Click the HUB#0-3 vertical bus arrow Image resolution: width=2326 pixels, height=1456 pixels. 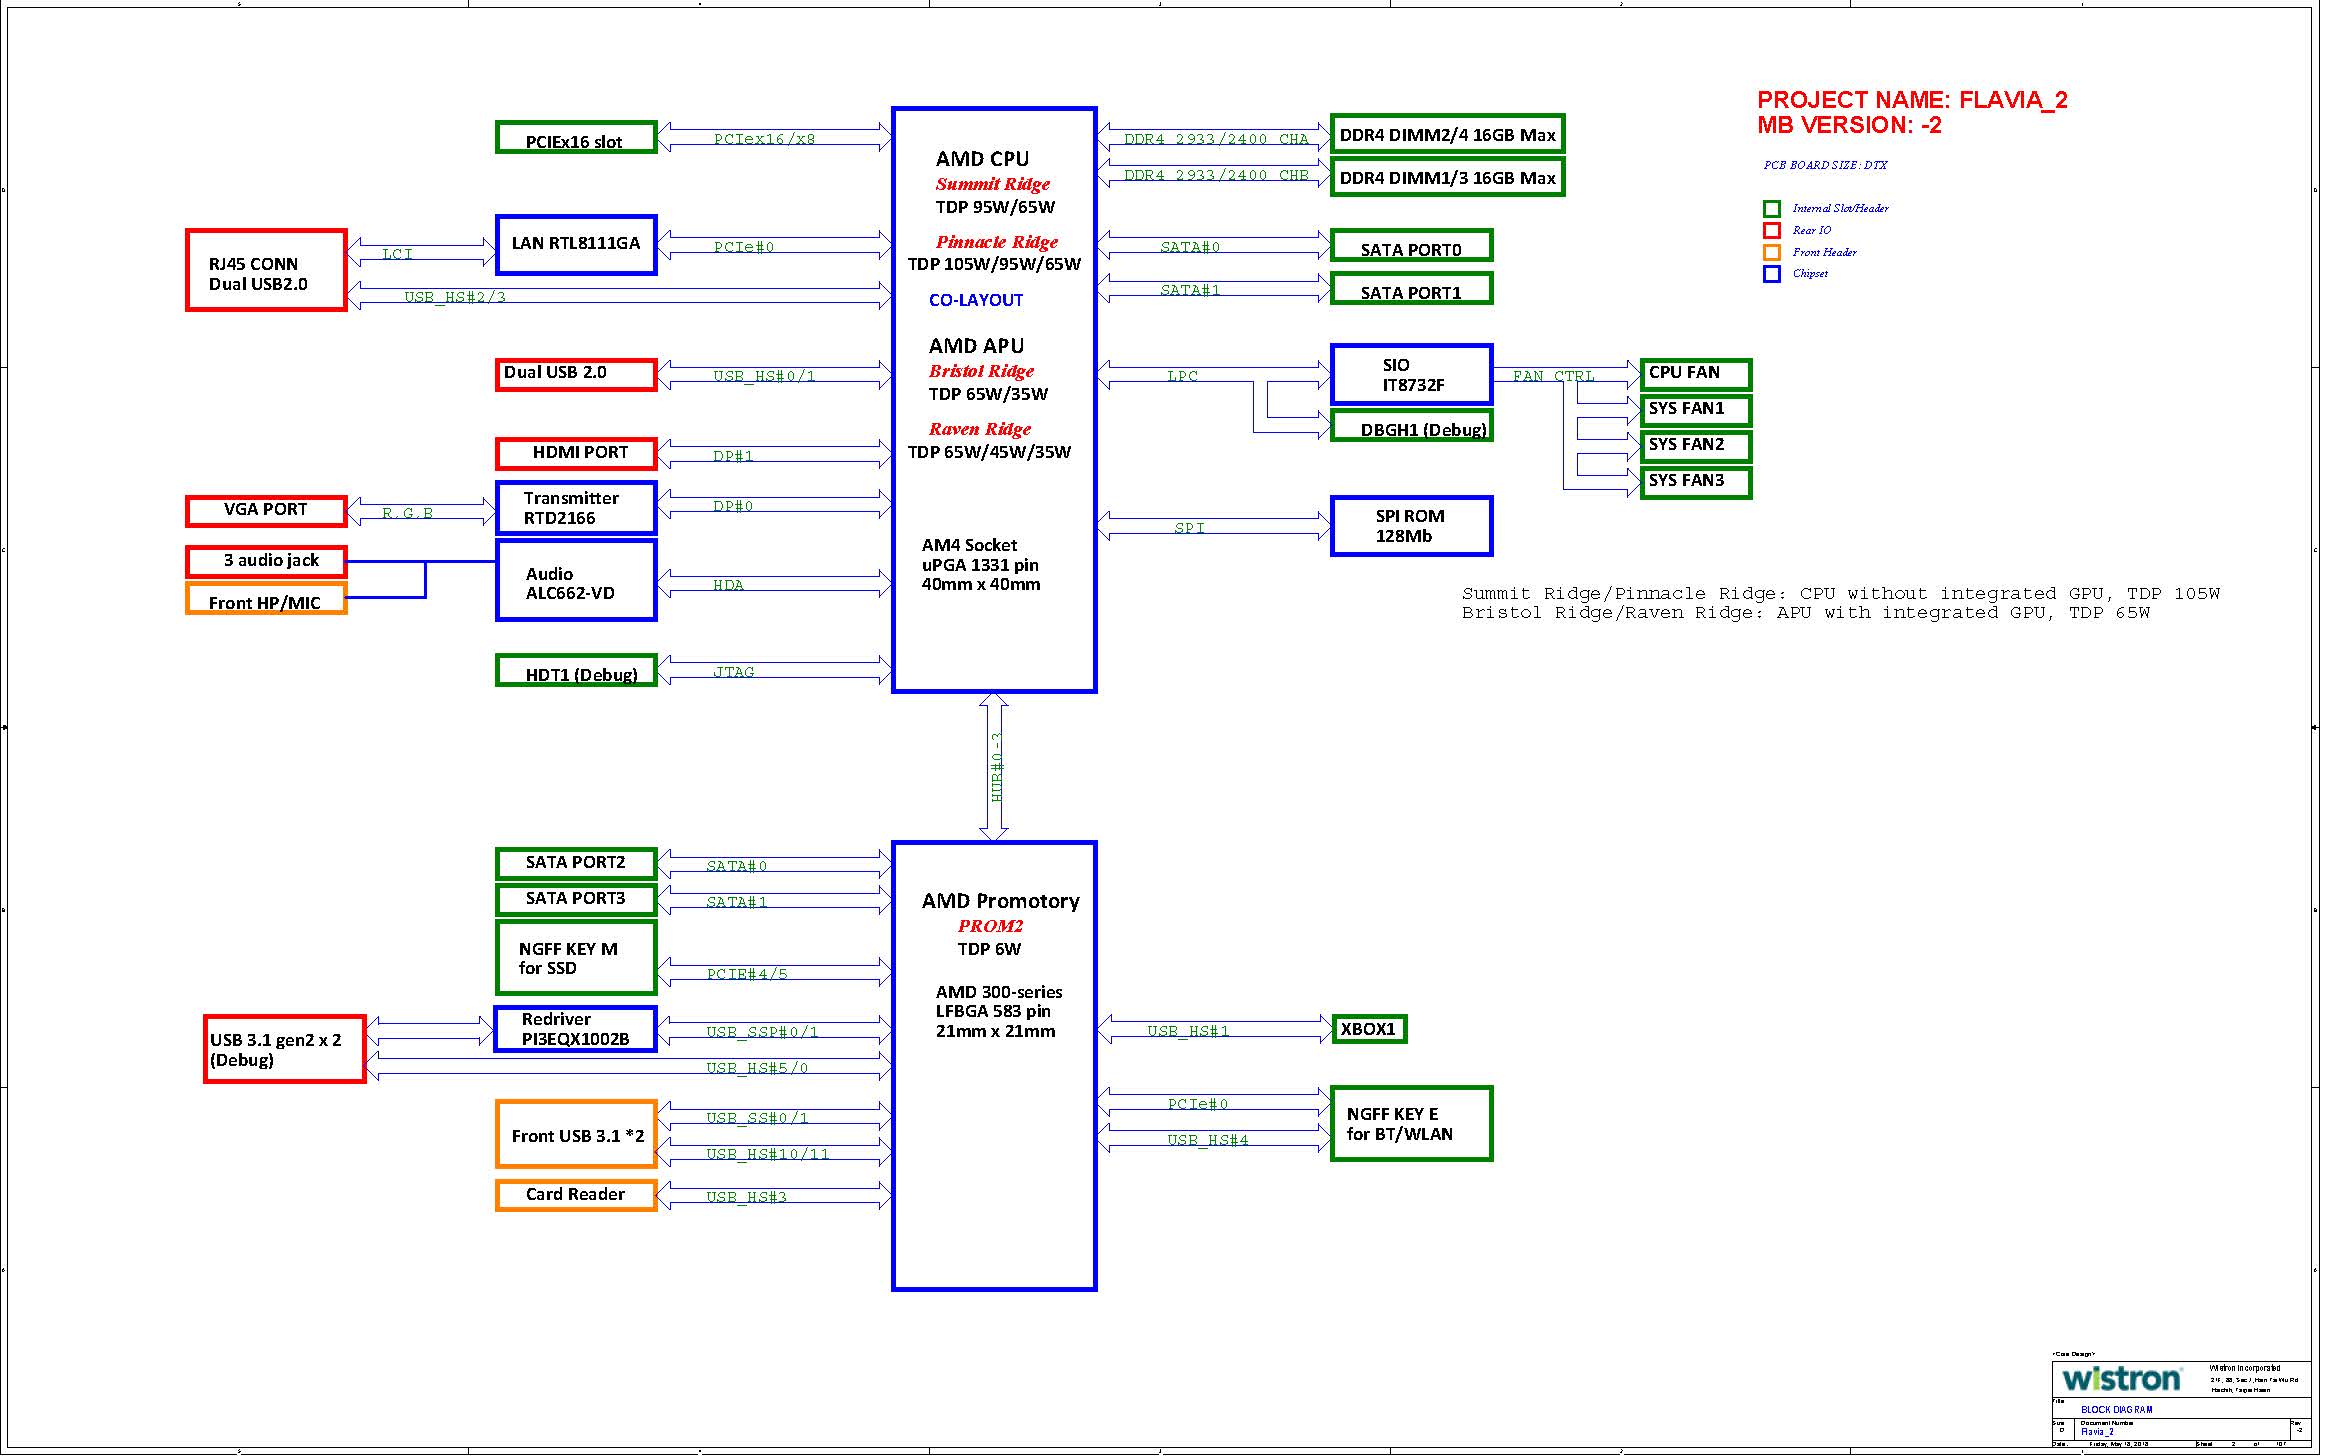(994, 767)
